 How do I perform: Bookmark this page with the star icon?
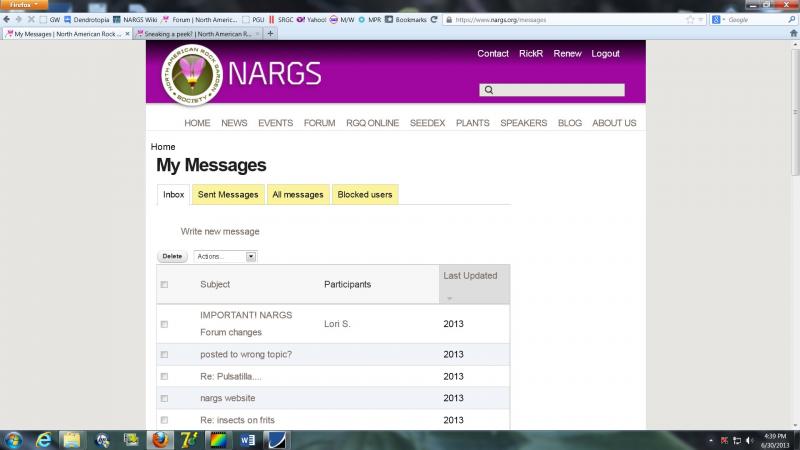pyautogui.click(x=690, y=19)
